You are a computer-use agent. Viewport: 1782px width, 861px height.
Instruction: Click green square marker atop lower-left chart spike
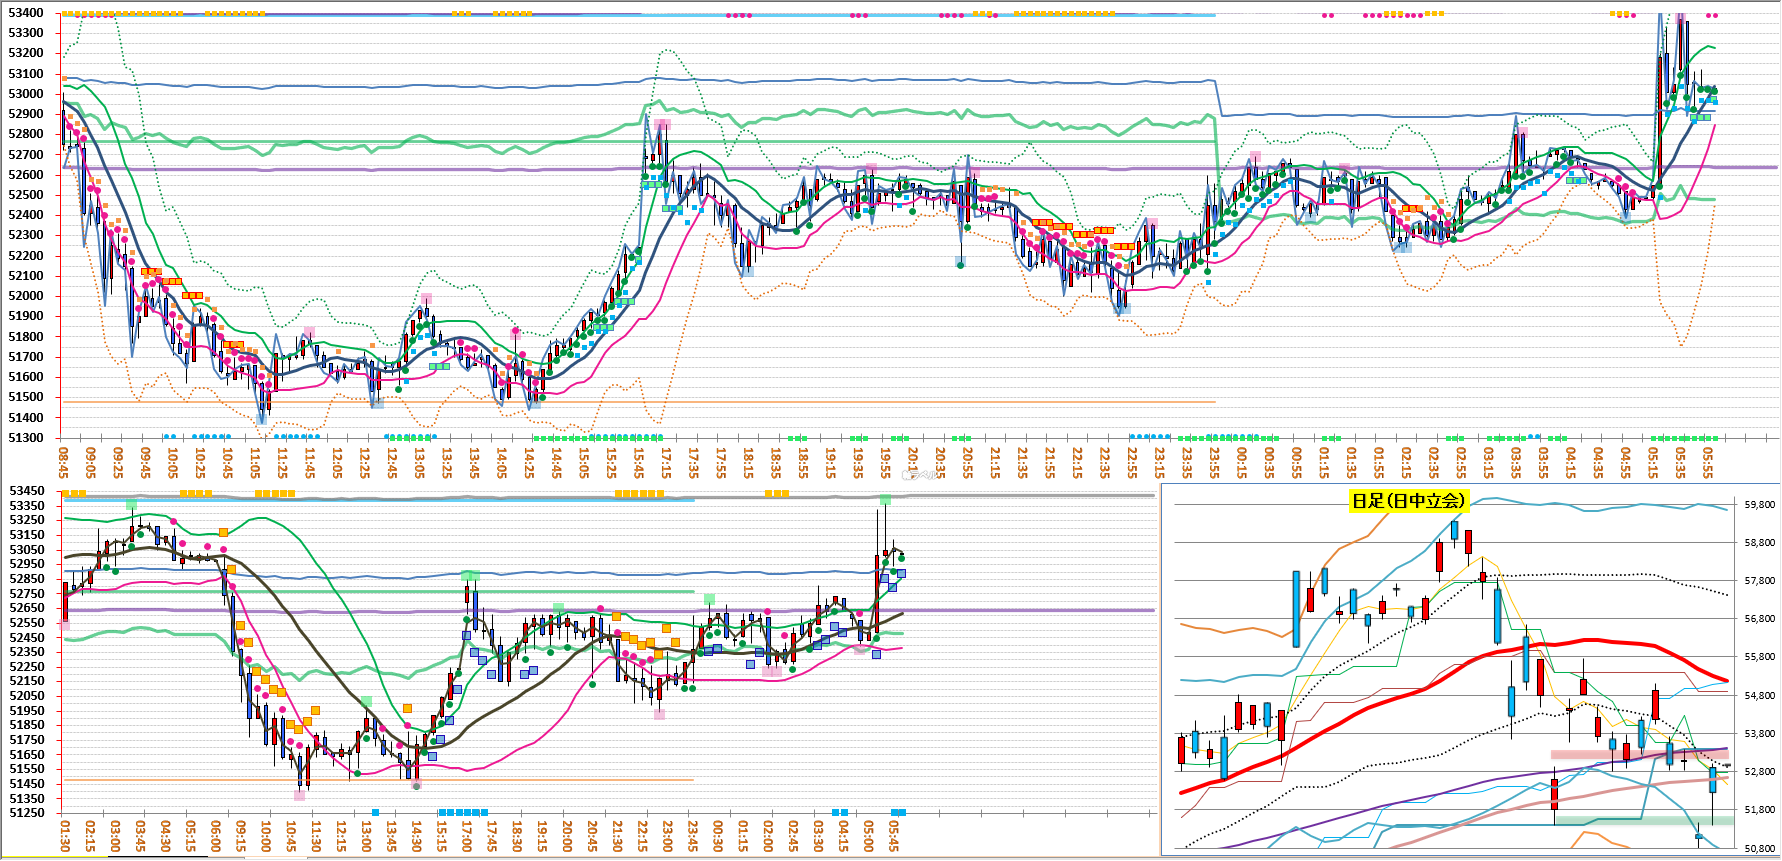coord(885,500)
